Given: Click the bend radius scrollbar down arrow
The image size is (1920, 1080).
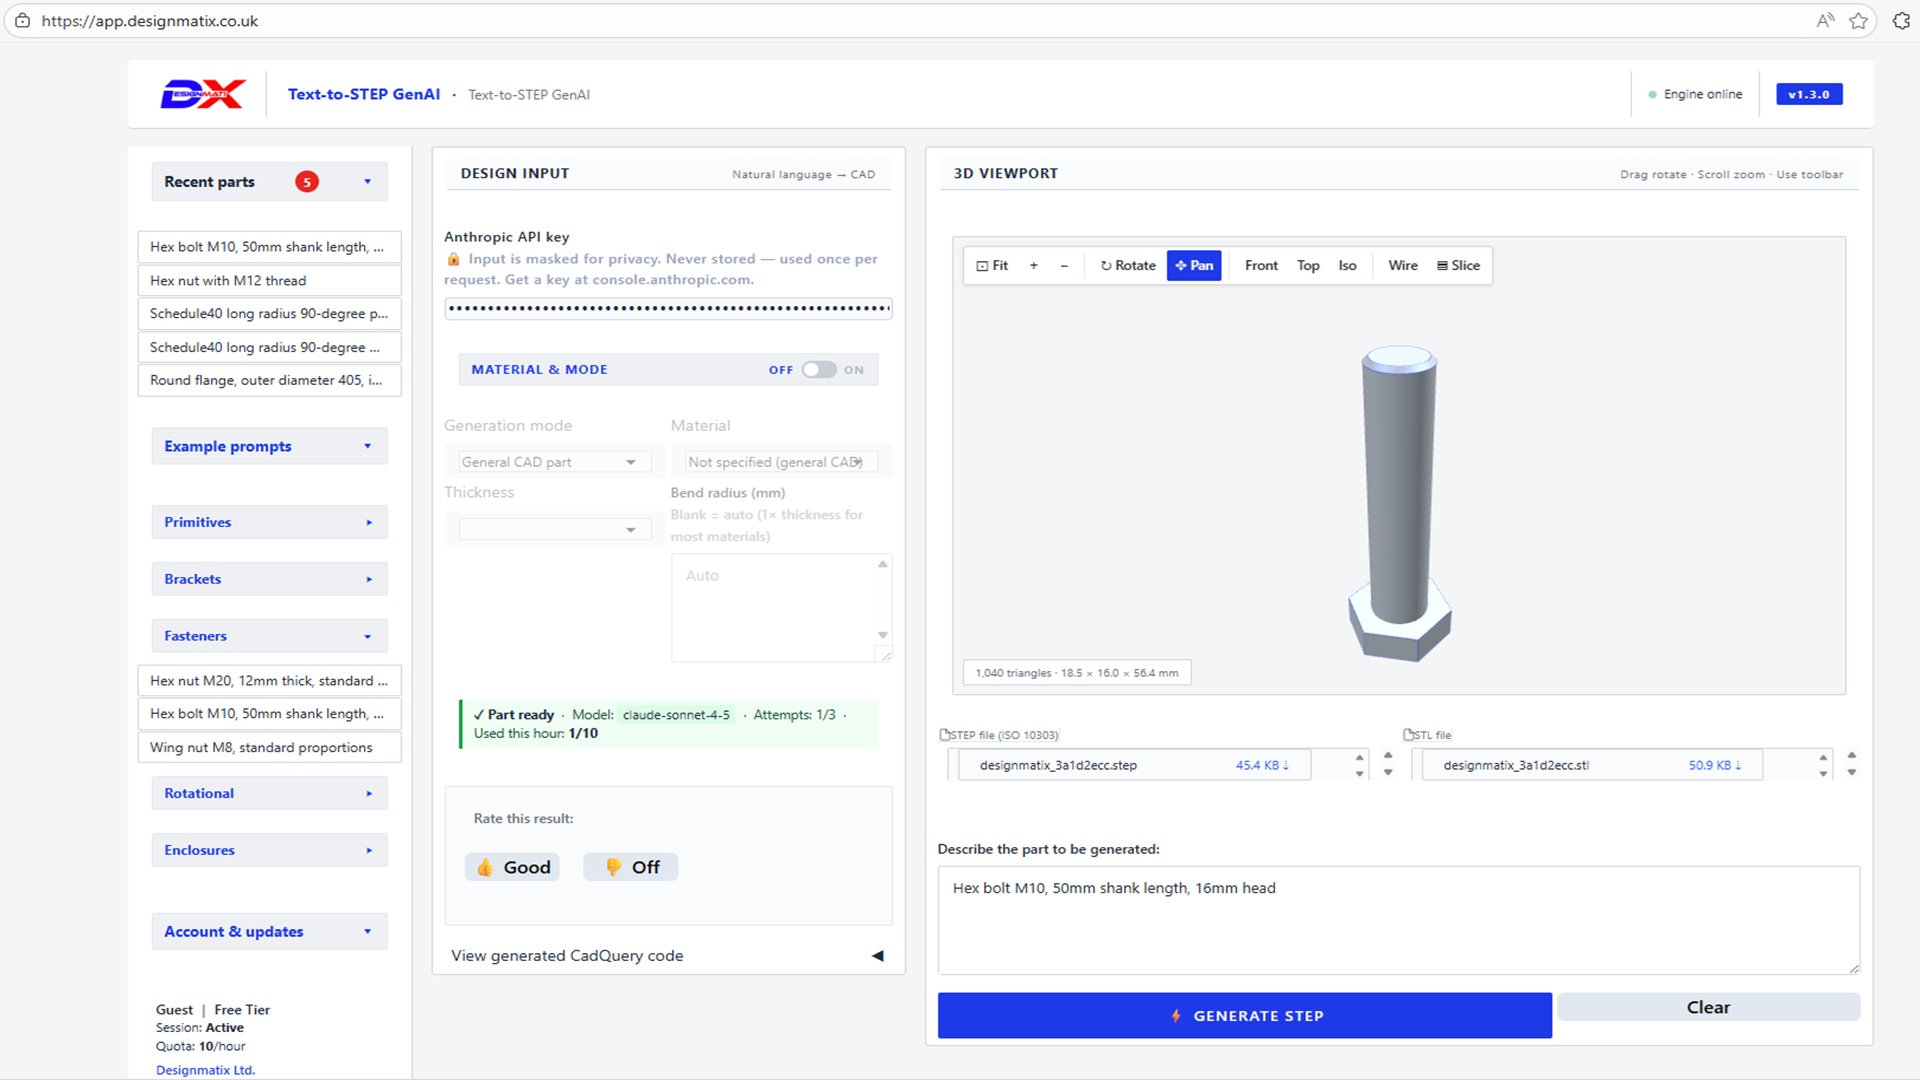Looking at the screenshot, I should 883,635.
